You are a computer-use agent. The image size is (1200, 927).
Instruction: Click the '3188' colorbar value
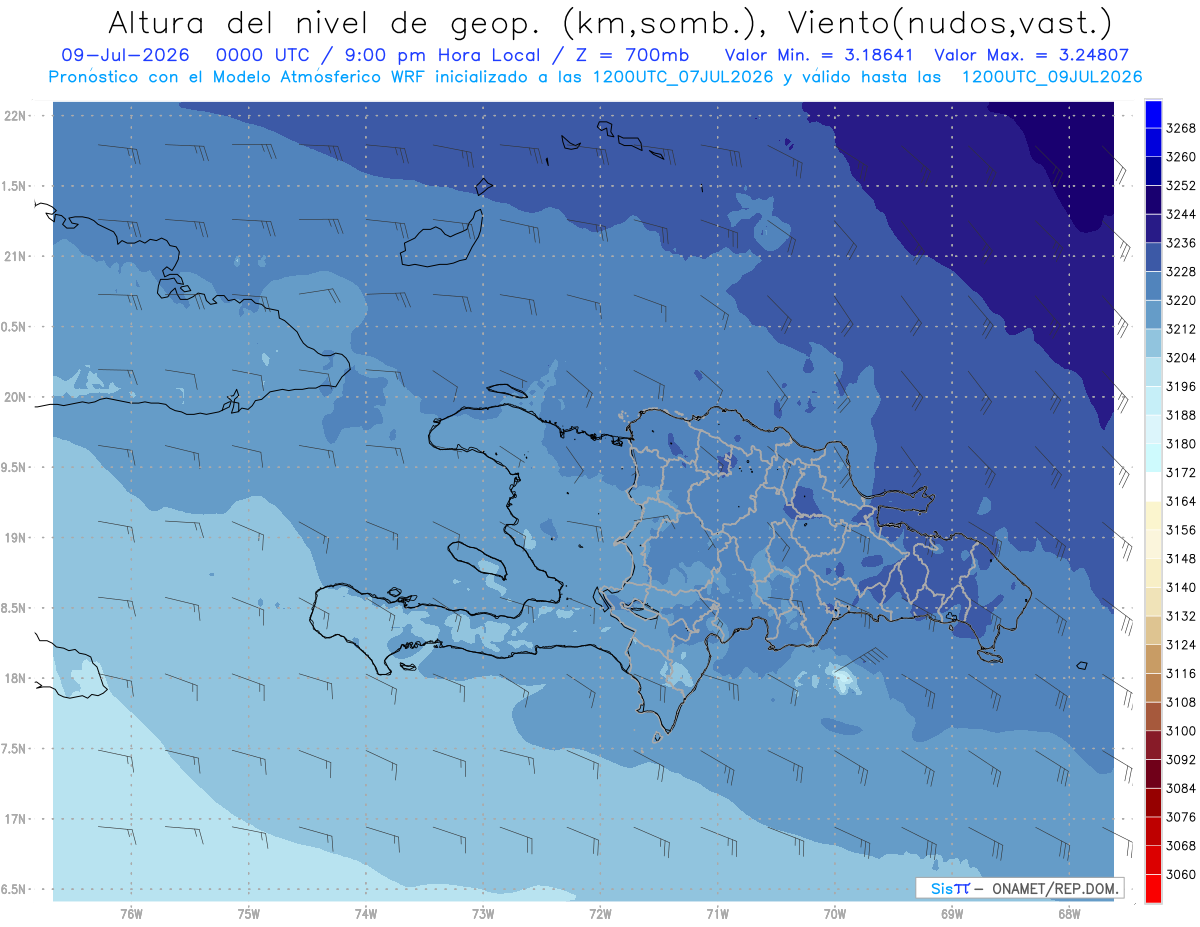1180,415
